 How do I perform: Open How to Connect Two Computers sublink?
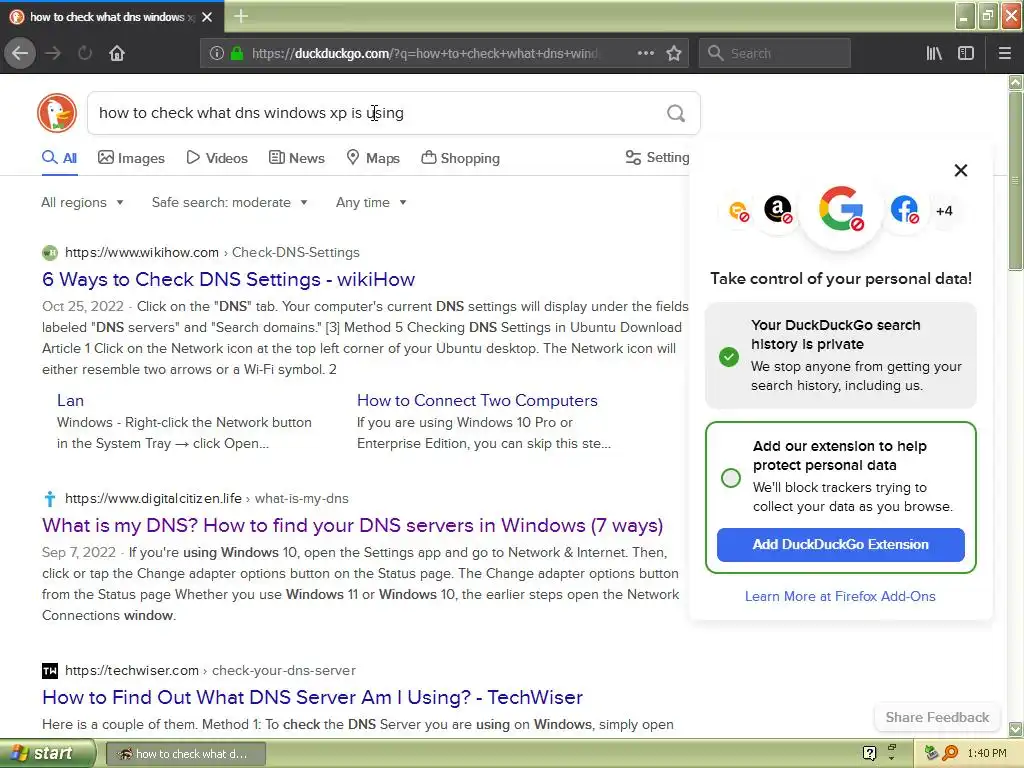tap(477, 400)
